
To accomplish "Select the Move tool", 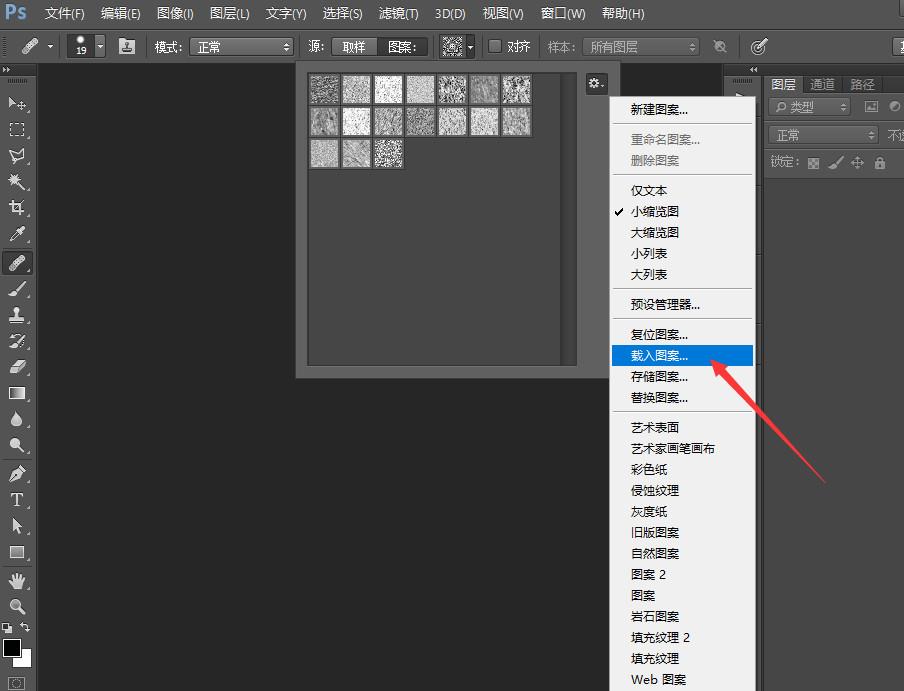I will (x=18, y=104).
